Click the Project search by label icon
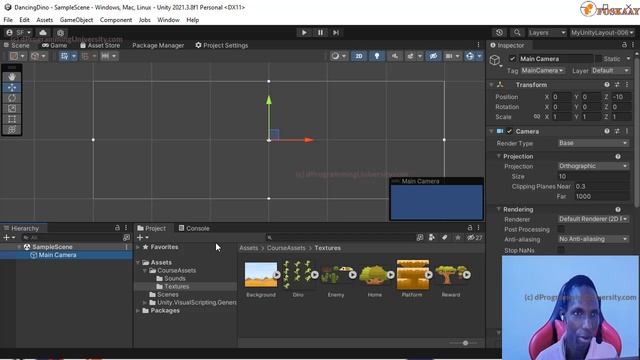 (444, 238)
